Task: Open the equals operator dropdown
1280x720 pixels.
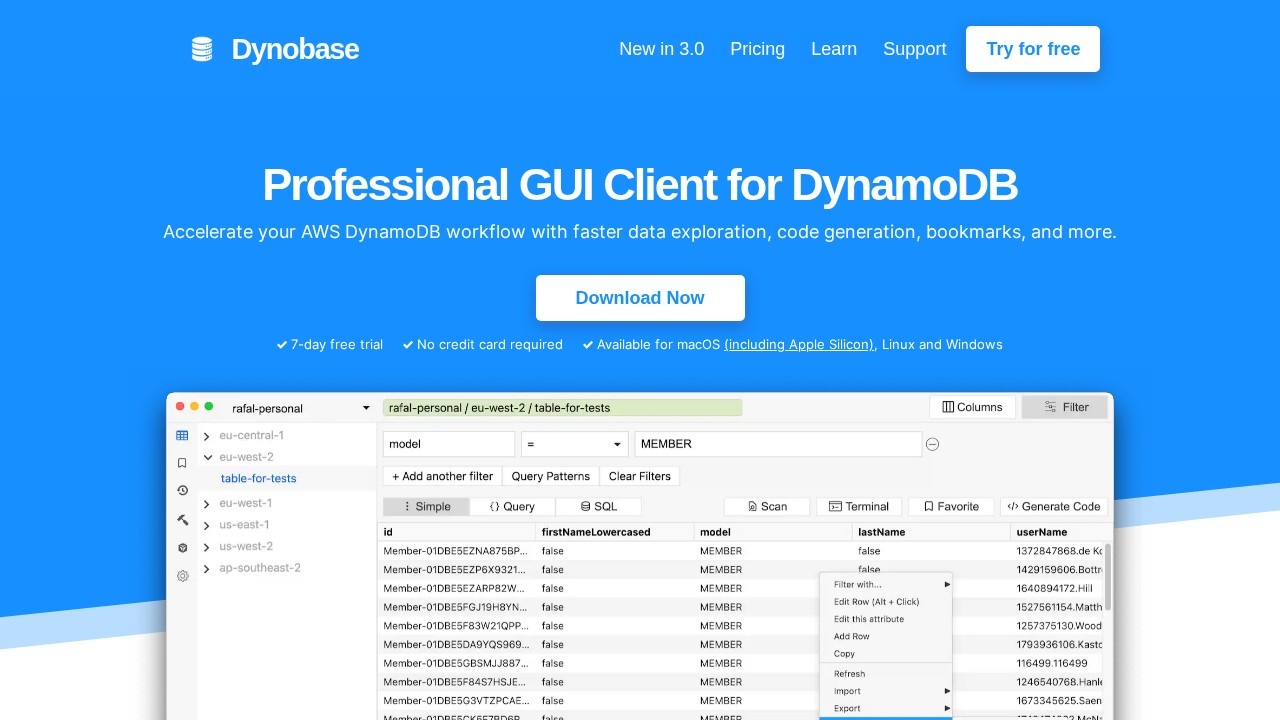Action: [x=574, y=444]
